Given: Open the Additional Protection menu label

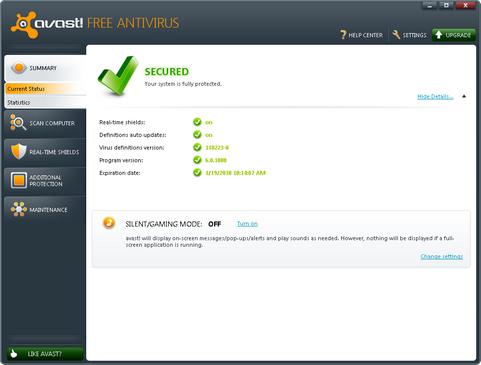Looking at the screenshot, I should click(x=46, y=180).
